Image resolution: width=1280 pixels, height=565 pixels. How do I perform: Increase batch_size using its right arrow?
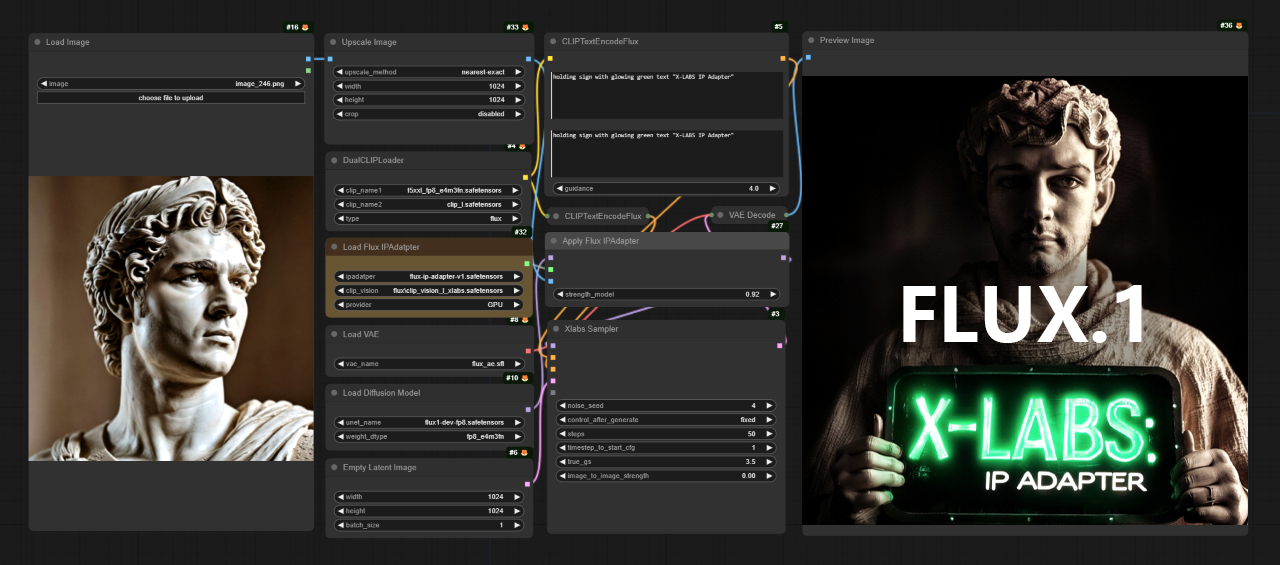click(x=518, y=525)
